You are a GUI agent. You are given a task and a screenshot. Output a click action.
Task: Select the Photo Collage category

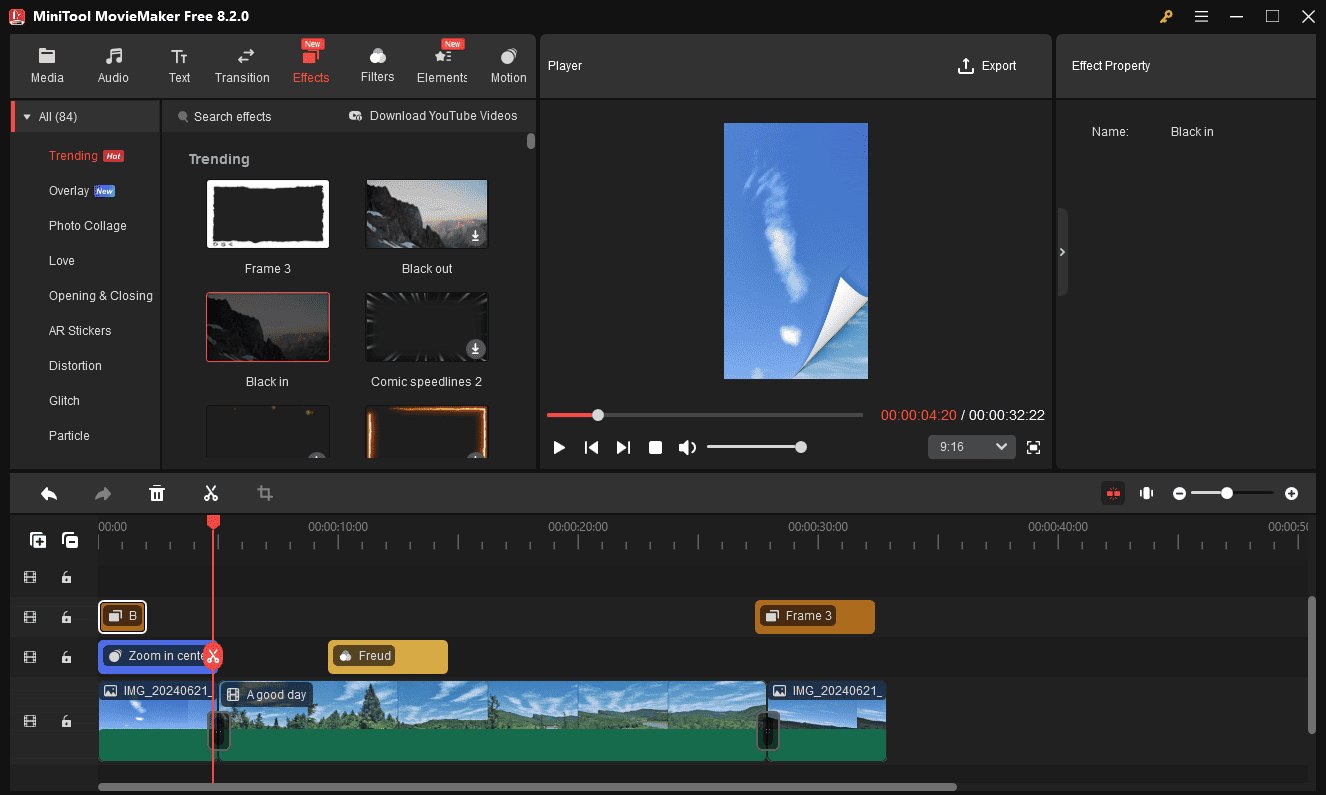[x=86, y=226]
